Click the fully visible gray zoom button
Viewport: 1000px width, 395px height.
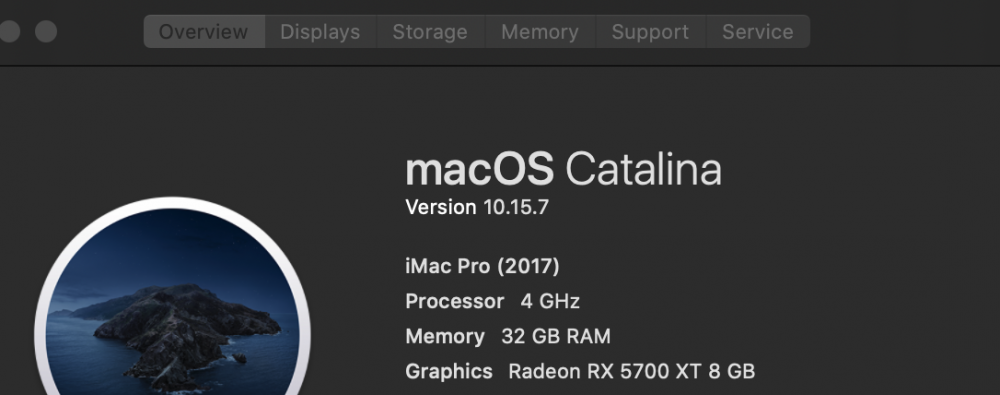click(46, 31)
